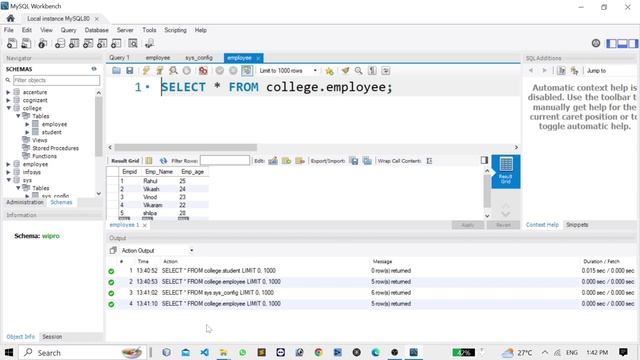The width and height of the screenshot is (640, 360).
Task: Create a new SQL tab from main toolbar
Action: click(x=12, y=43)
